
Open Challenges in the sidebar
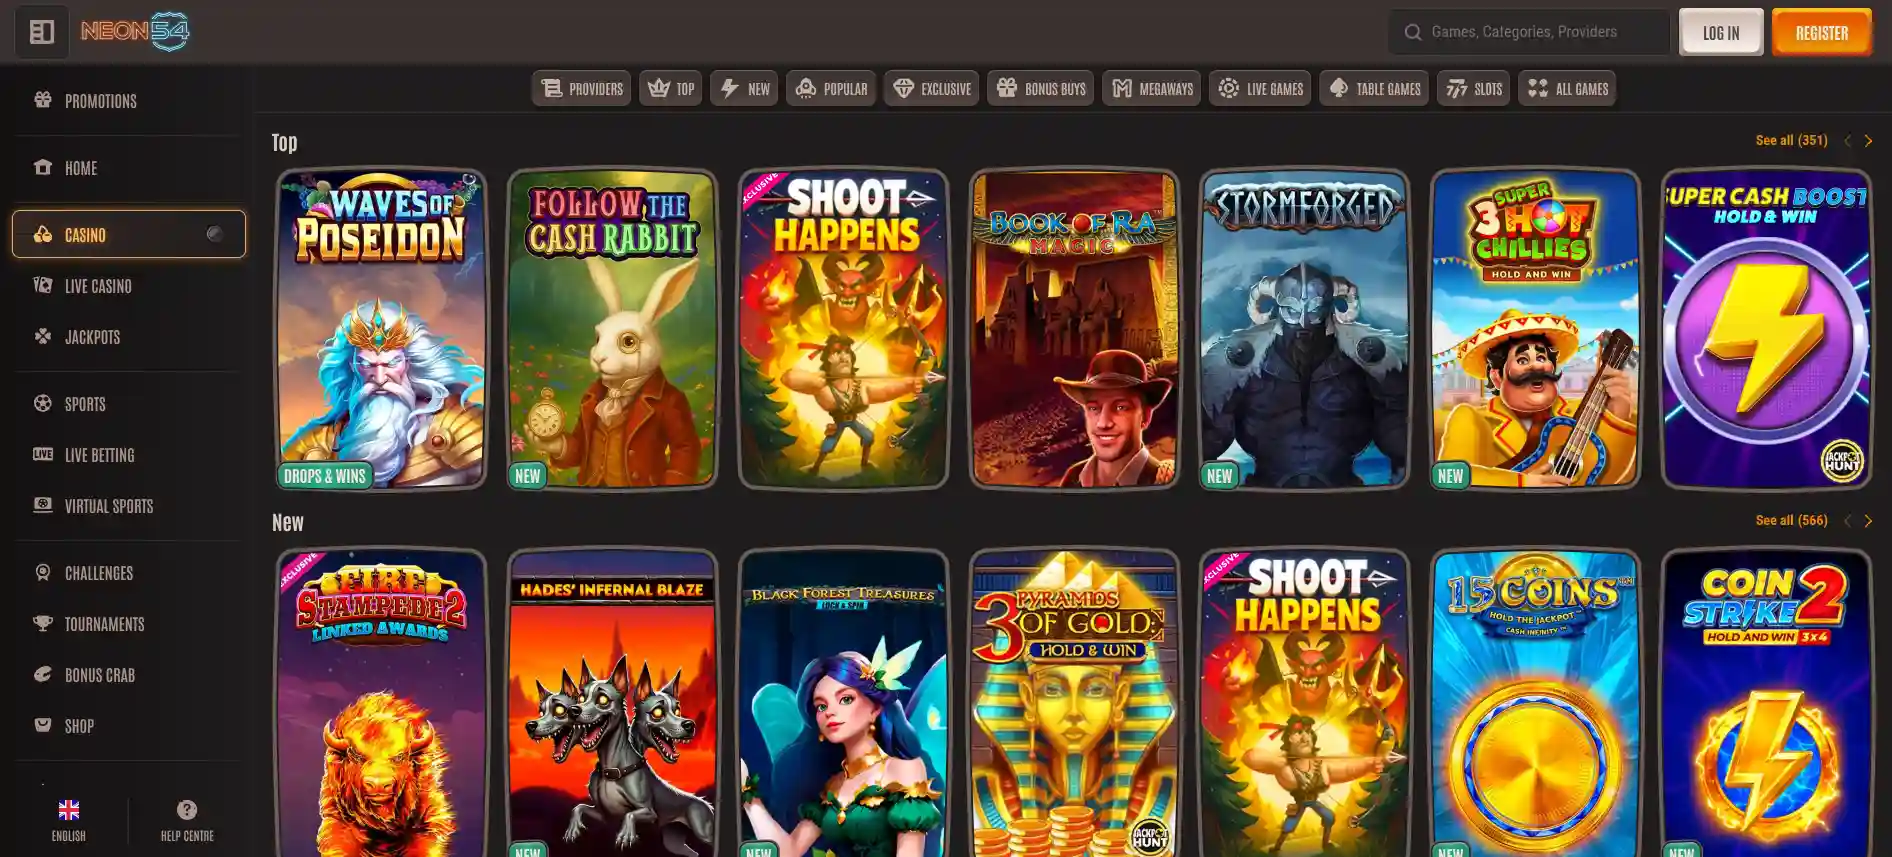click(98, 573)
